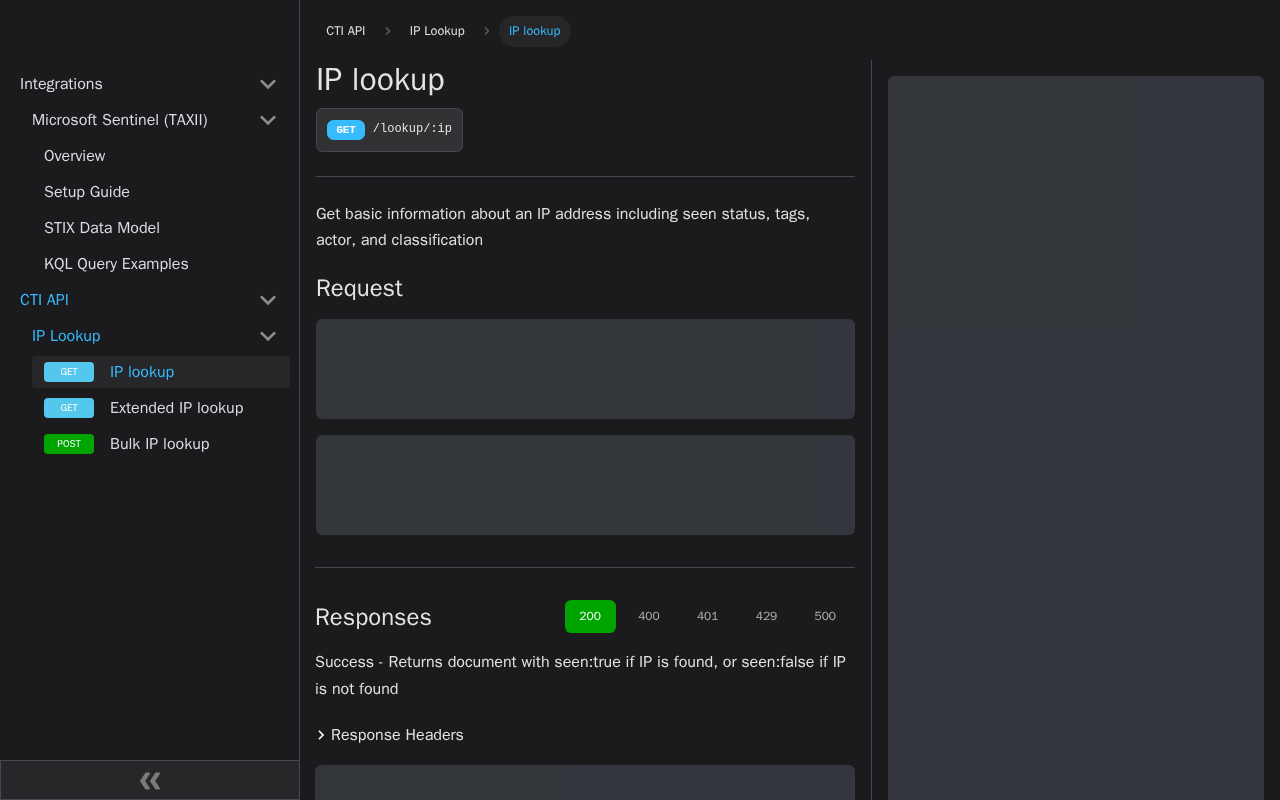The height and width of the screenshot is (800, 1280).
Task: Collapse the Integrations section chevron
Action: point(268,84)
